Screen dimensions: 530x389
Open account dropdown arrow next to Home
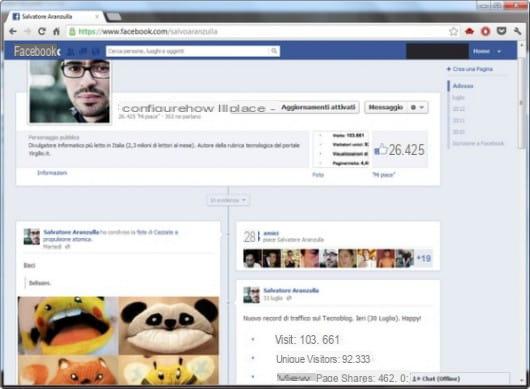[x=499, y=51]
